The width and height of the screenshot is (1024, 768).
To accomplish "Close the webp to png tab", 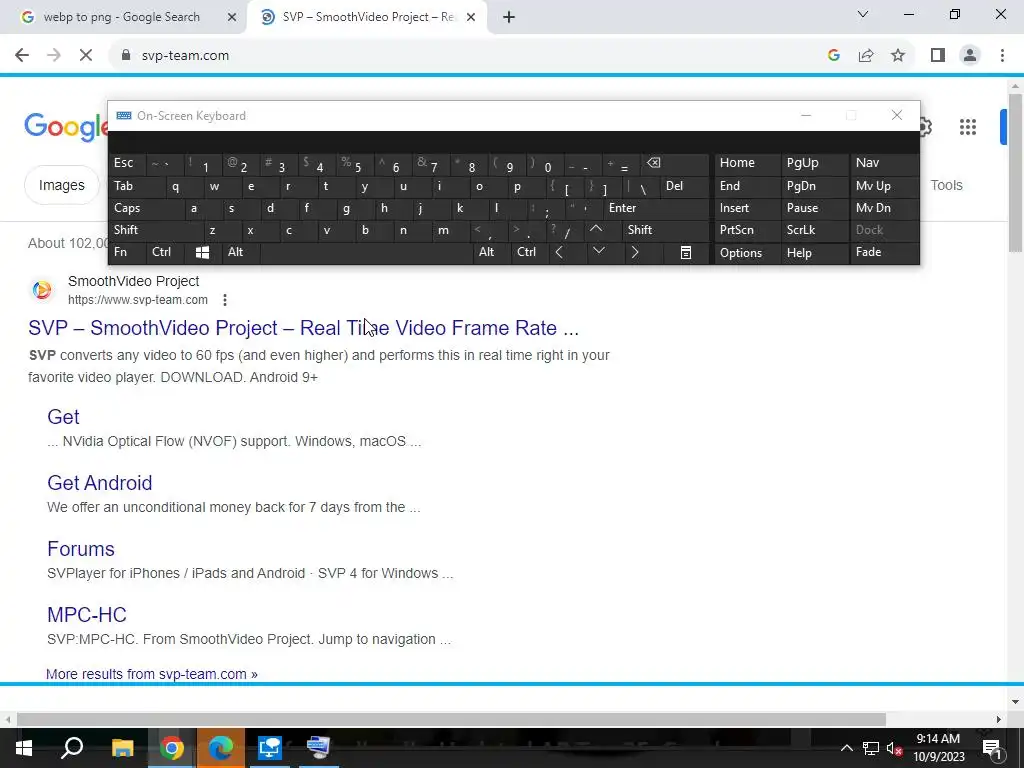I will click(x=232, y=18).
